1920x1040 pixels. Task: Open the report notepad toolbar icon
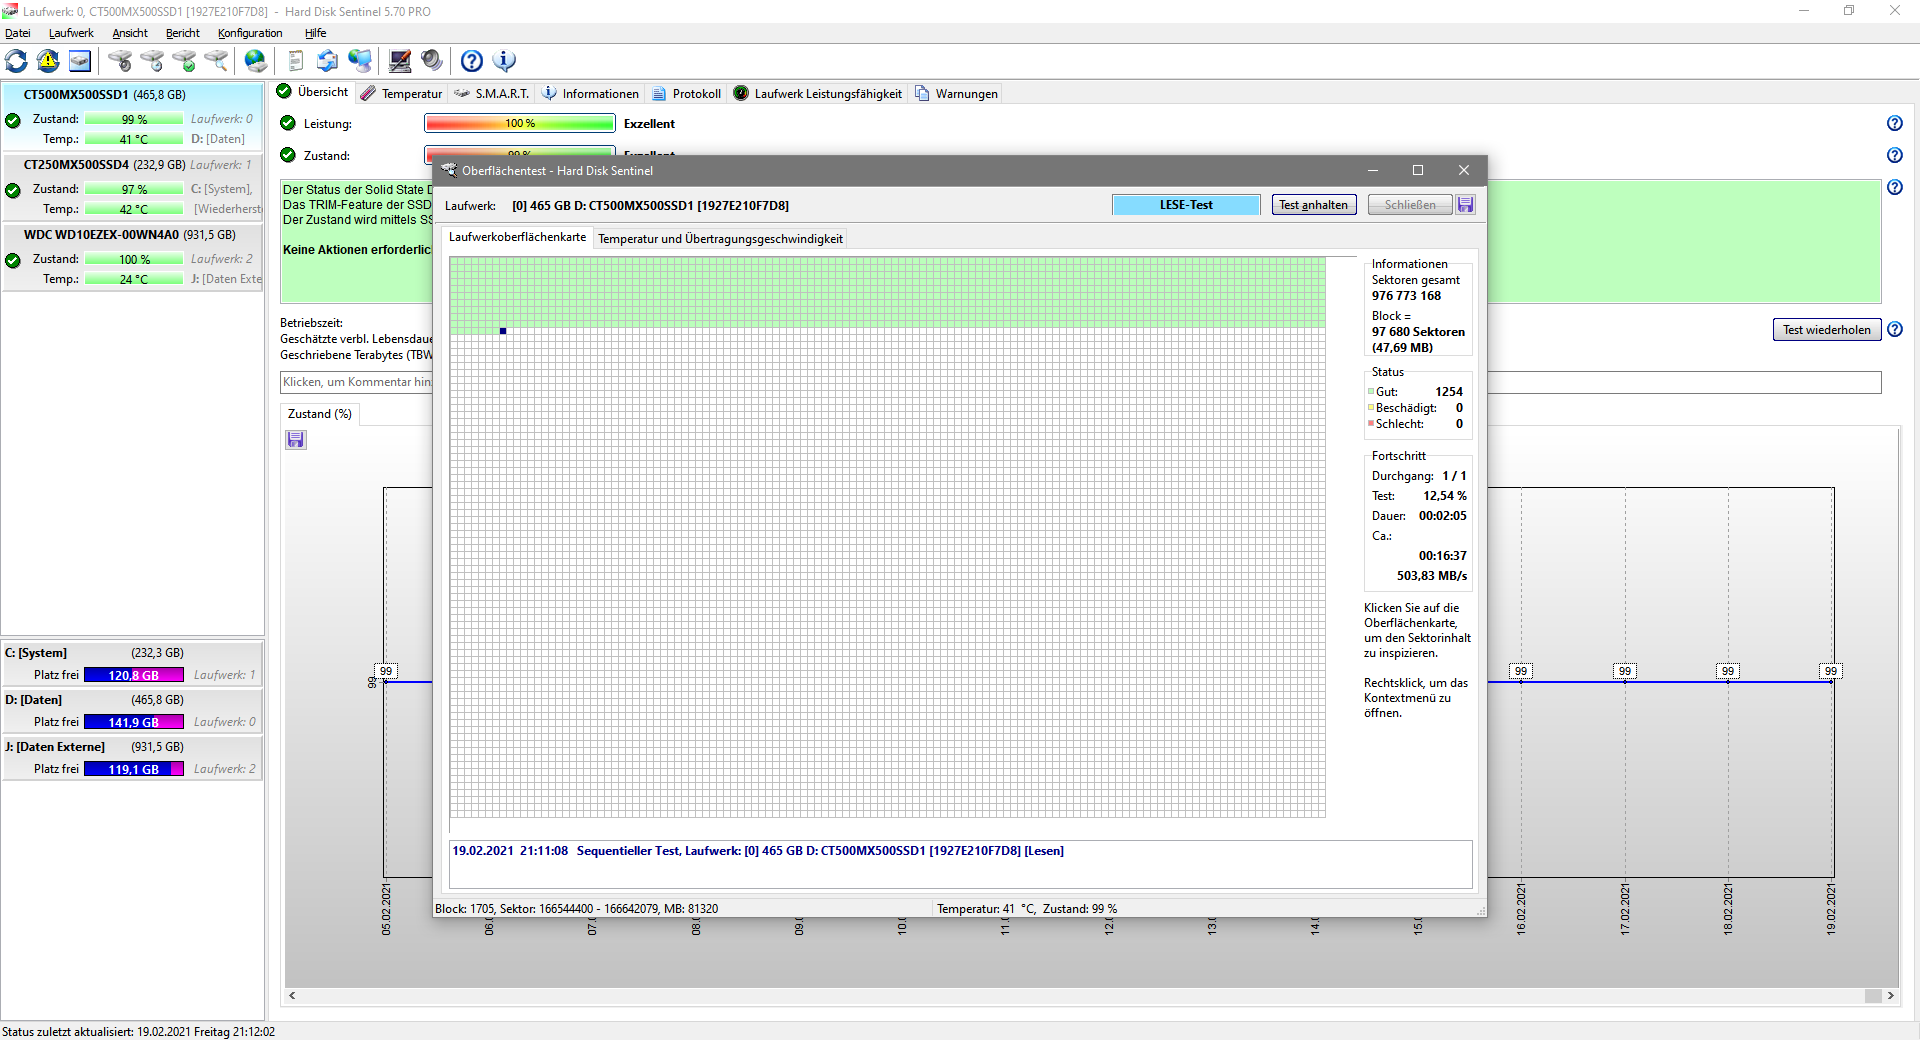coord(295,61)
